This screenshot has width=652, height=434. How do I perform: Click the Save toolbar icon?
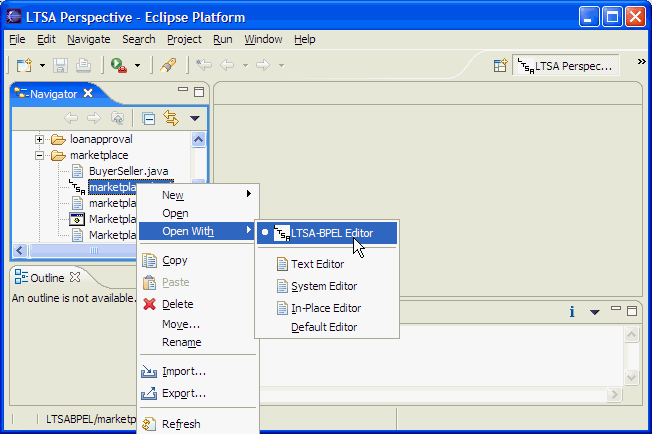point(60,65)
